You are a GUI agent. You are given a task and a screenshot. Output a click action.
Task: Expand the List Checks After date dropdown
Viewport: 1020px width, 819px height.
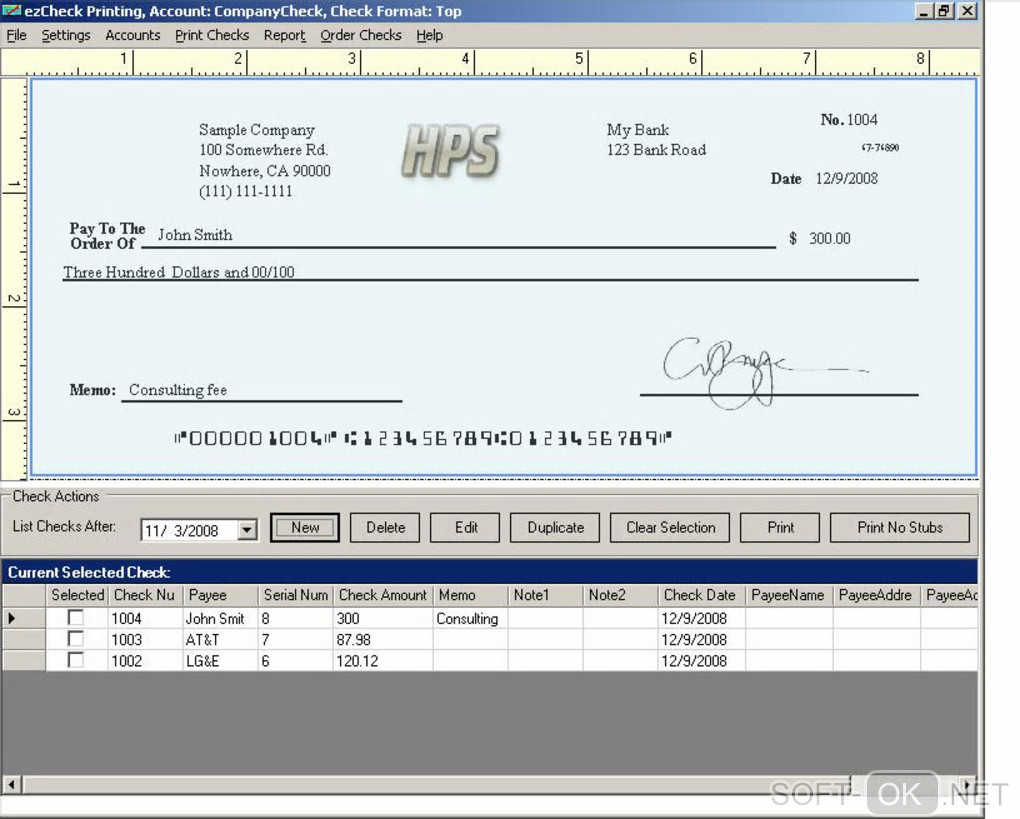pos(247,530)
